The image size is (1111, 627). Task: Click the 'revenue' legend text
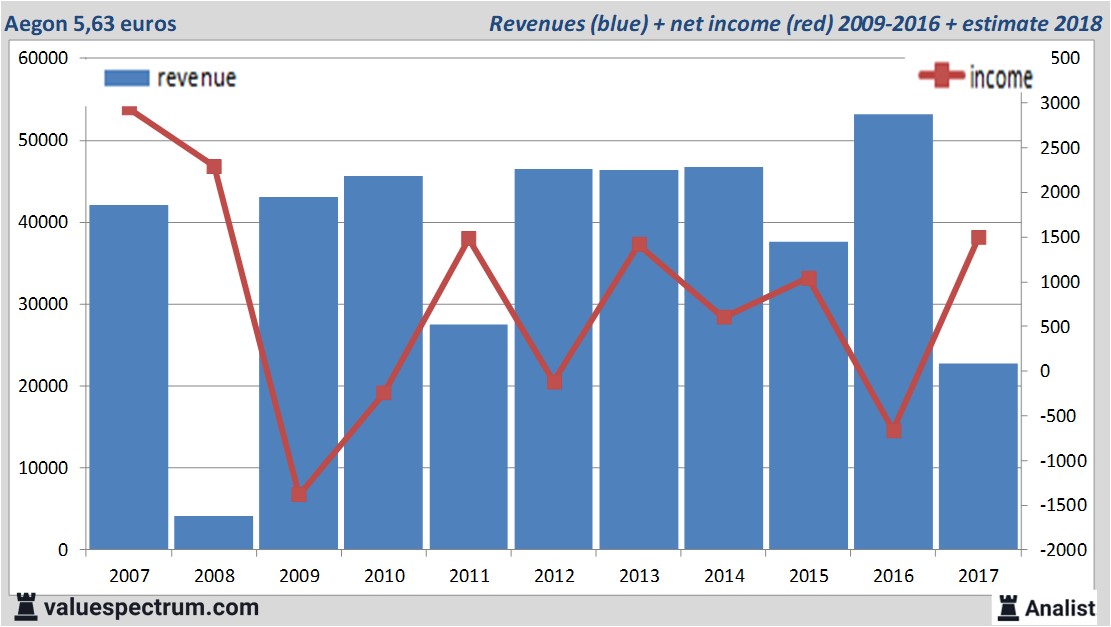(196, 78)
